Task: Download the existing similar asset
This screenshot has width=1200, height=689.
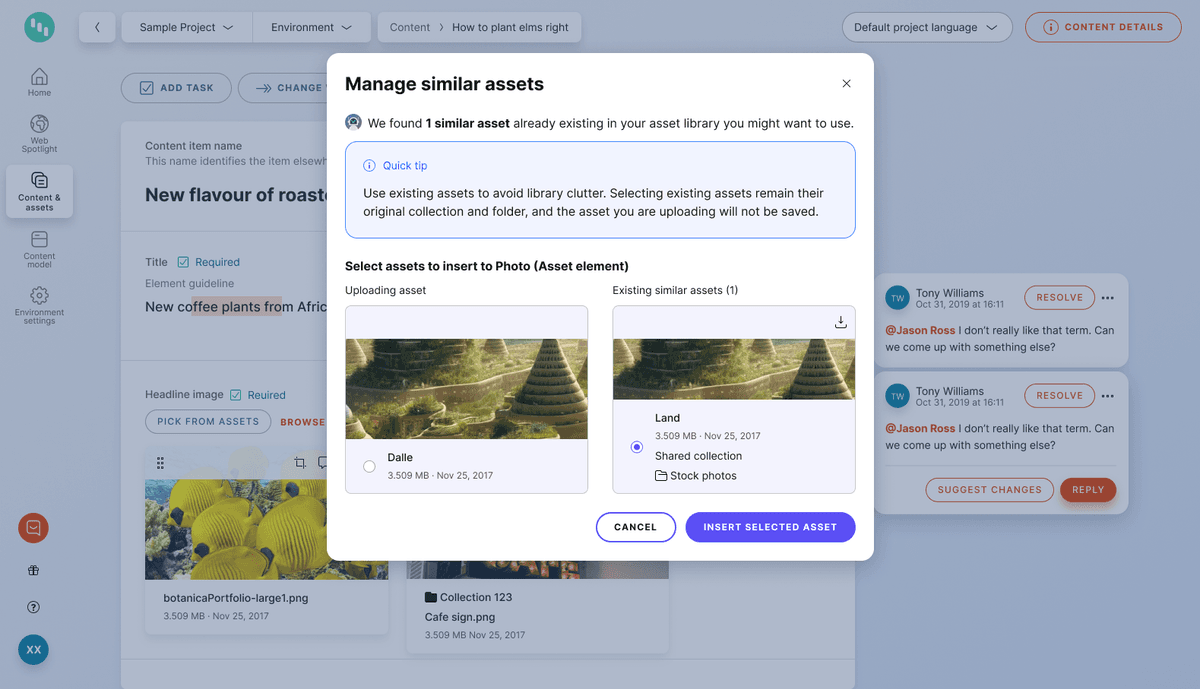Action: (840, 322)
